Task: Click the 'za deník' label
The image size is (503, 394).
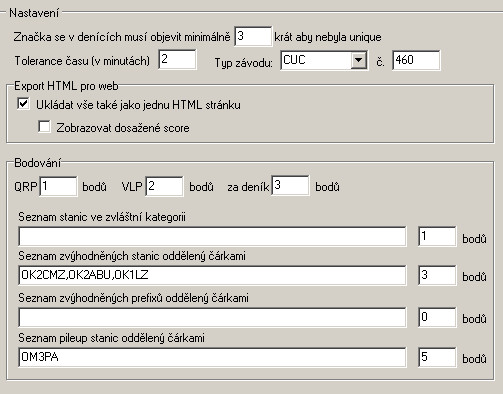Action: [x=248, y=187]
